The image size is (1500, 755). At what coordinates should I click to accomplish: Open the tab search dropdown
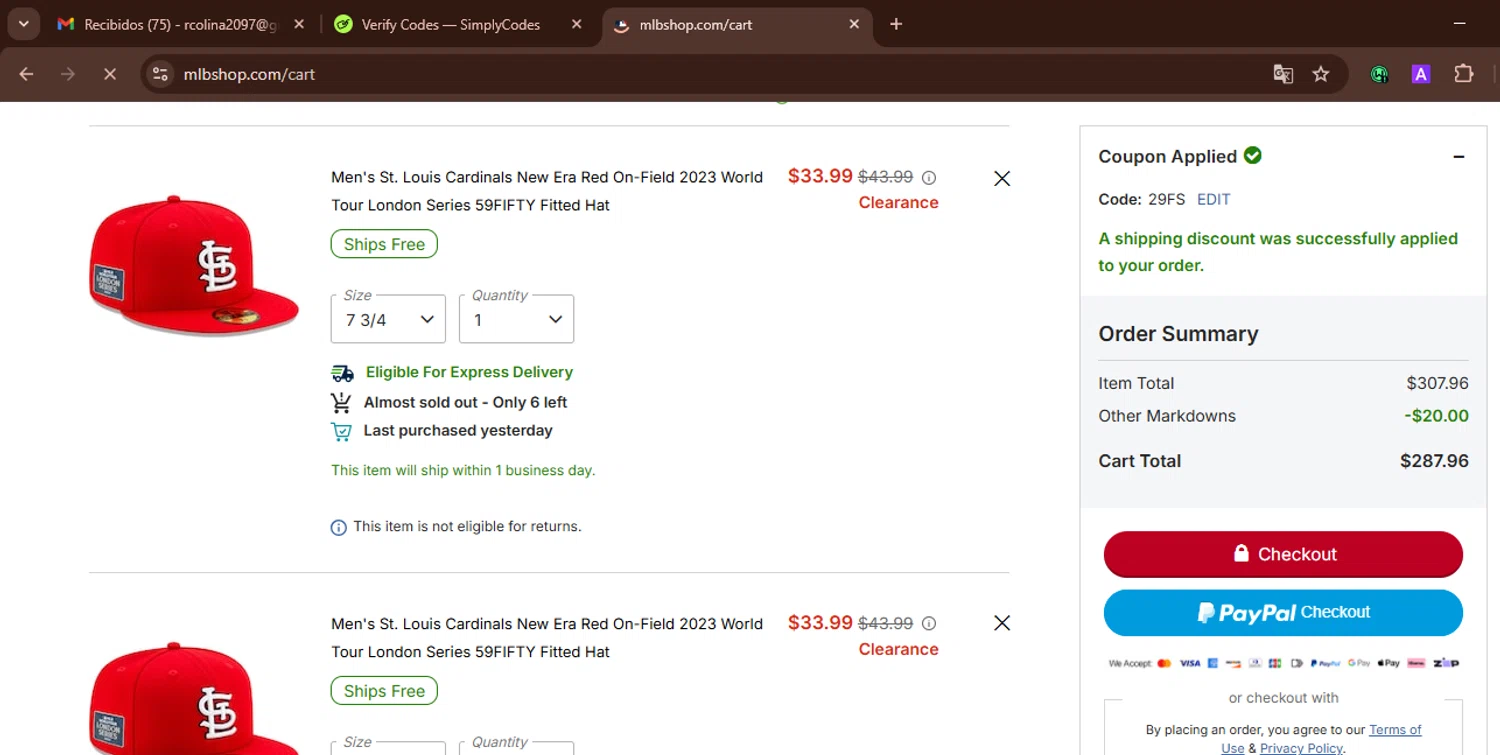click(23, 24)
